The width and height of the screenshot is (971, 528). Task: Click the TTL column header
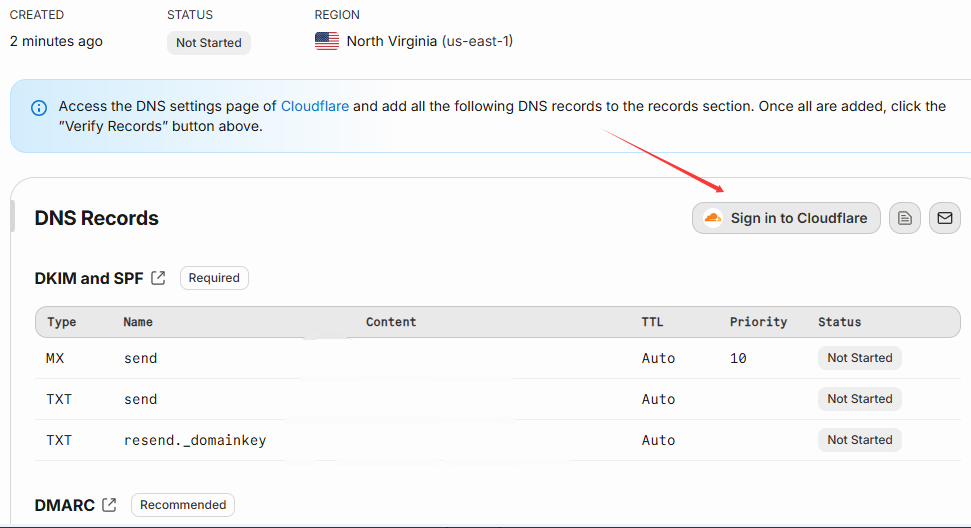click(x=652, y=322)
